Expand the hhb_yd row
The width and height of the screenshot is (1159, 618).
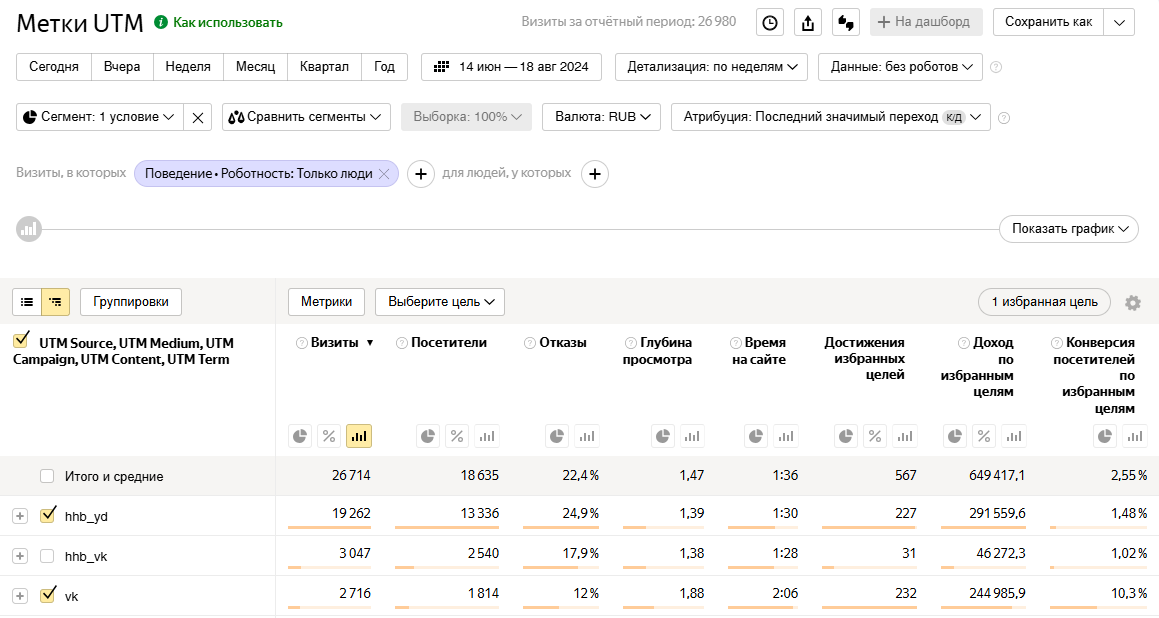tap(20, 516)
